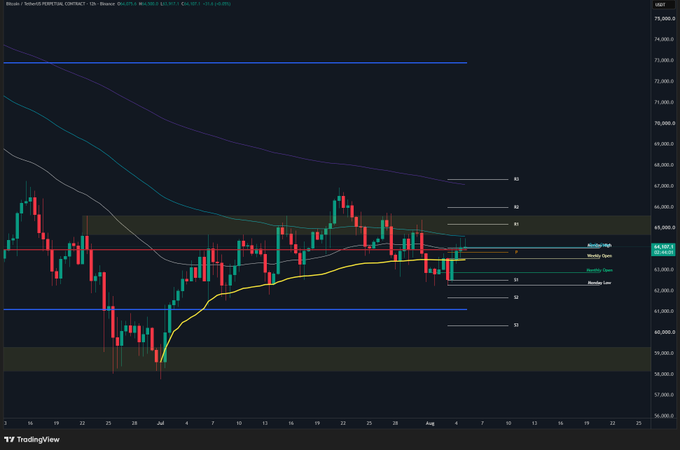The height and width of the screenshot is (450, 680).
Task: Click the R3 pivot label
Action: 516,179
